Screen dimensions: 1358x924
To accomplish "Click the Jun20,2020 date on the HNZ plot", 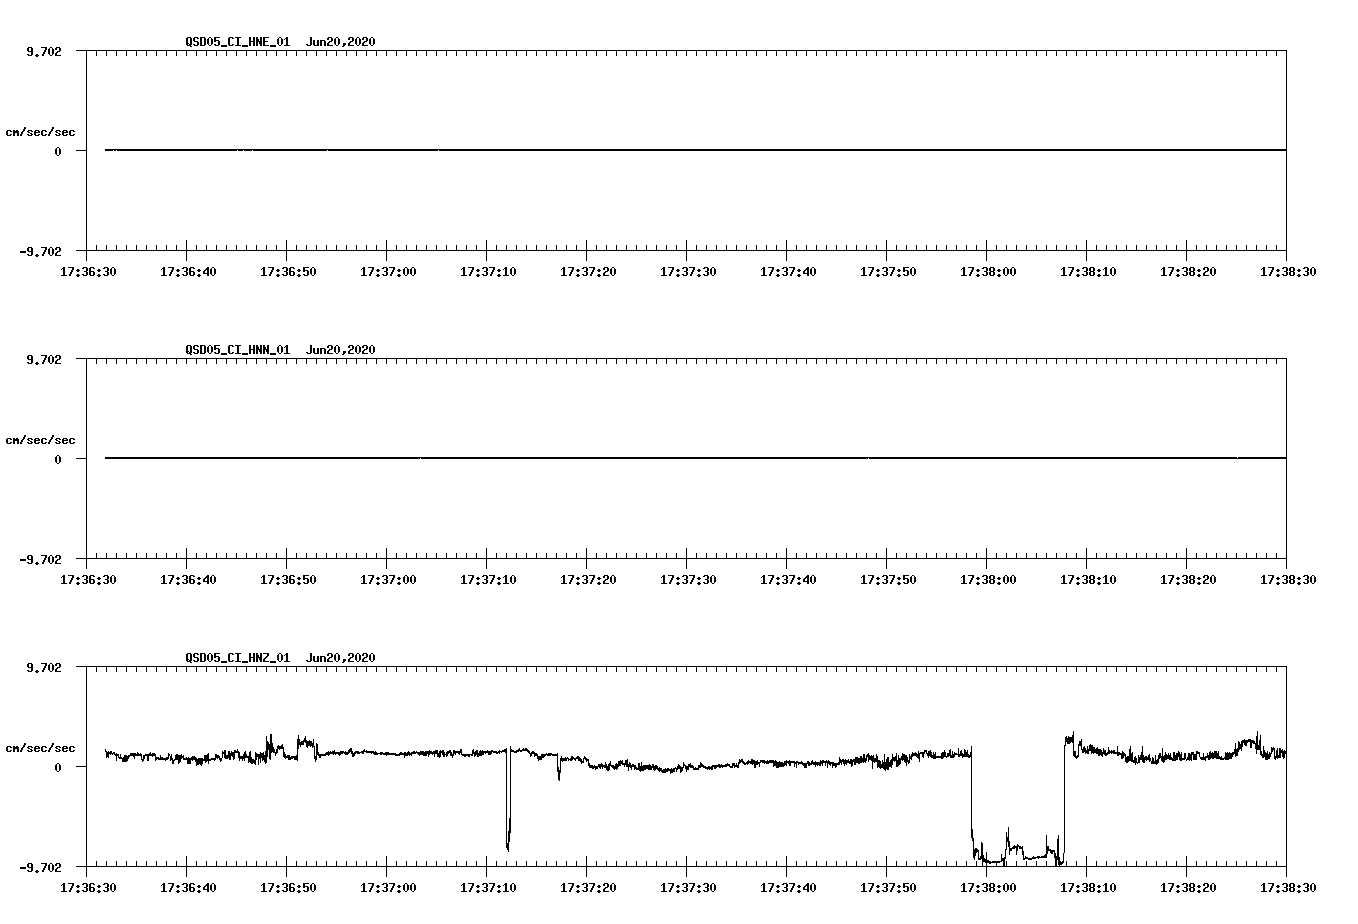I will [x=341, y=658].
